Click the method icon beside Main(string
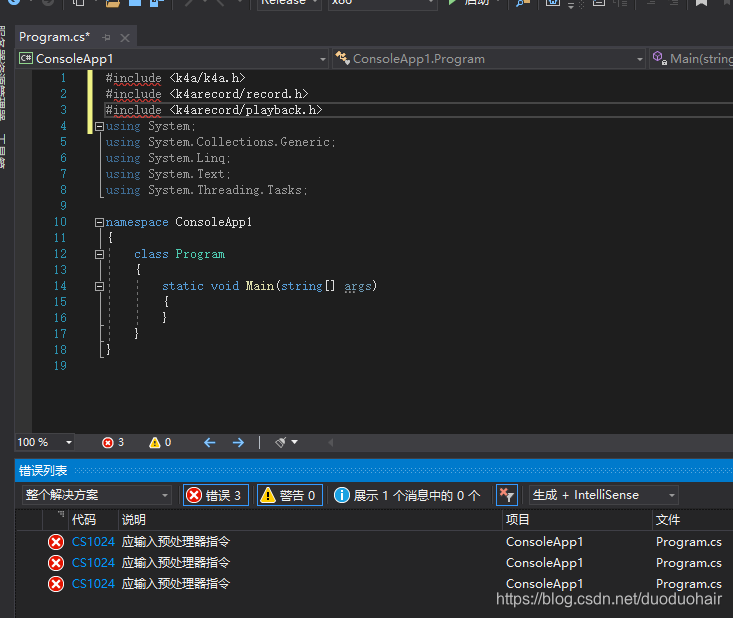 pyautogui.click(x=660, y=58)
